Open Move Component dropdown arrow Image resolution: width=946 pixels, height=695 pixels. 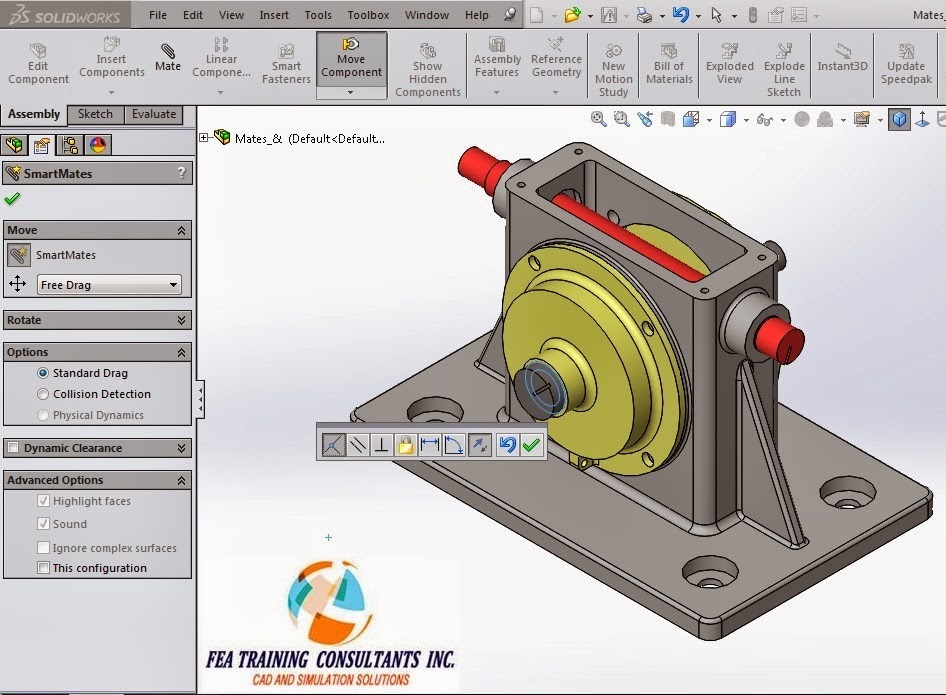click(351, 92)
